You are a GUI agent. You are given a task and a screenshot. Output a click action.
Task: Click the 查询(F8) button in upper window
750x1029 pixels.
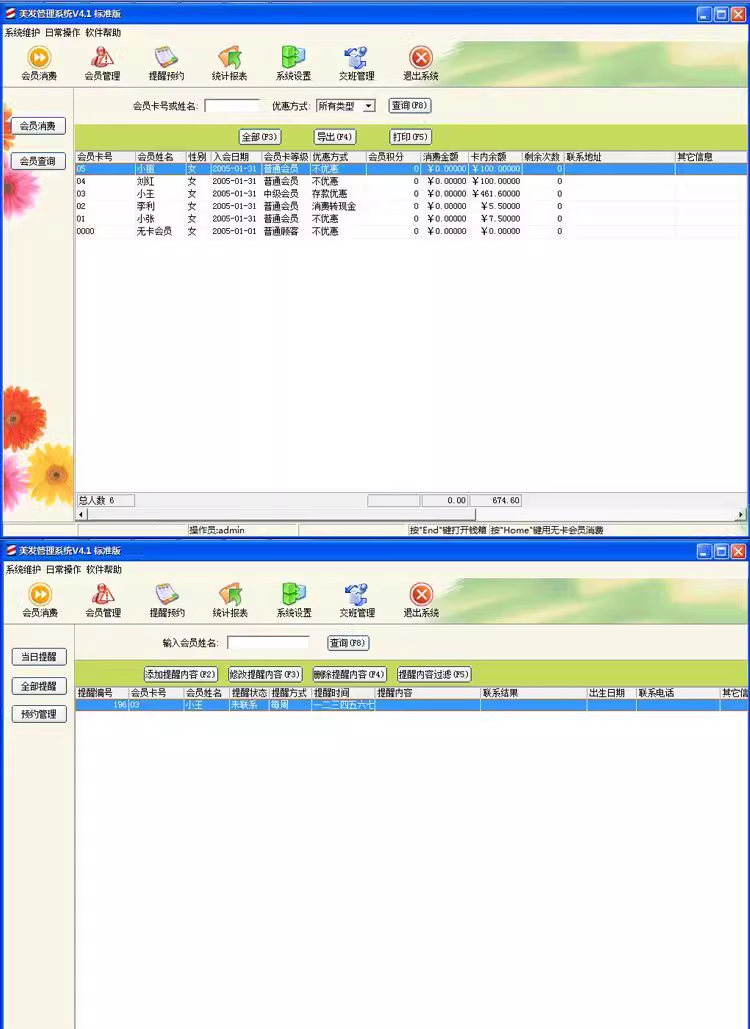pyautogui.click(x=410, y=106)
